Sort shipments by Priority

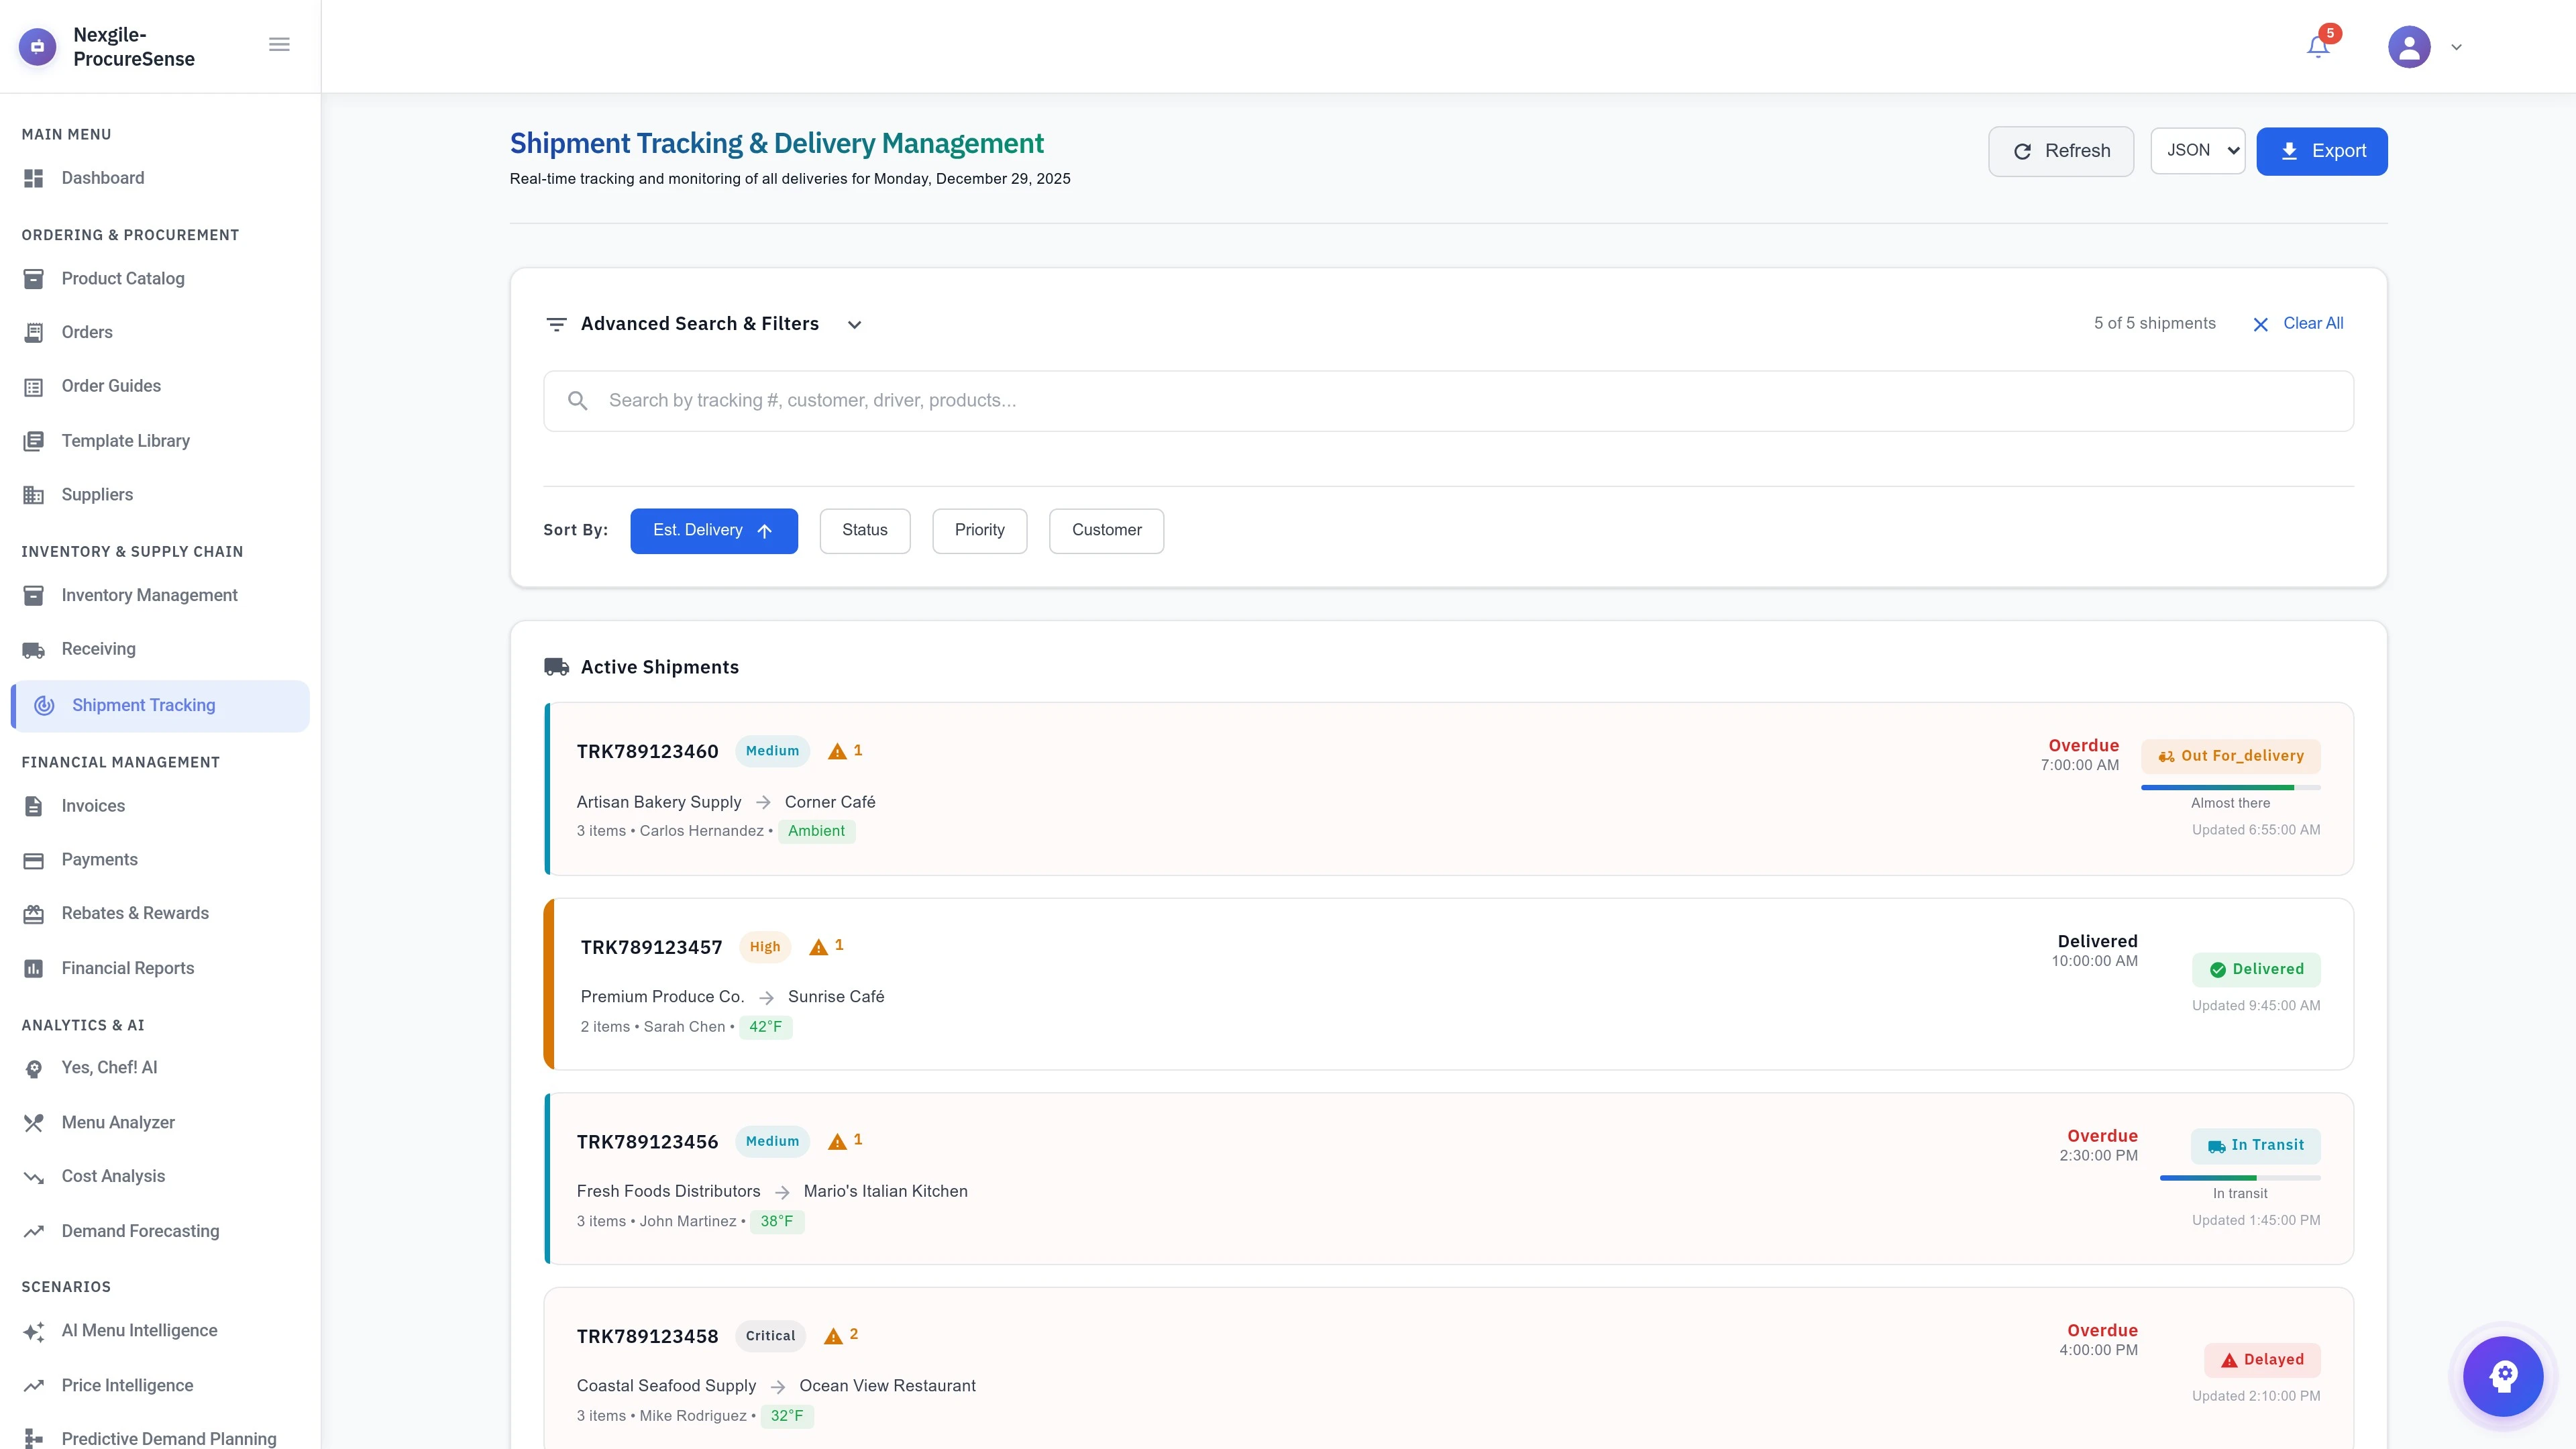point(979,530)
